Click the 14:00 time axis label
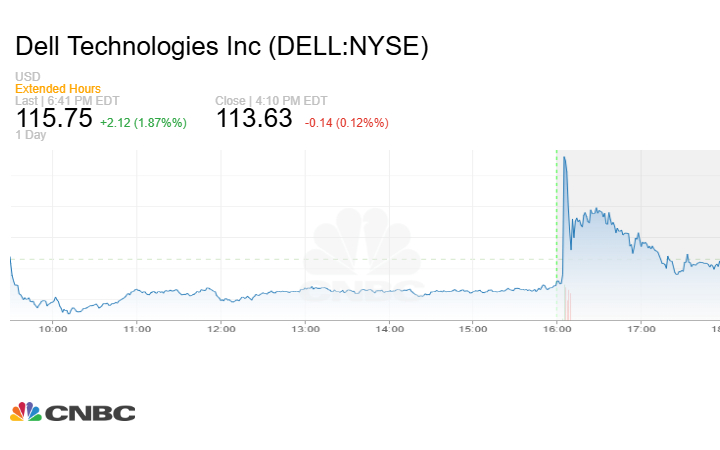Viewport: 720px width, 450px height. [x=389, y=329]
